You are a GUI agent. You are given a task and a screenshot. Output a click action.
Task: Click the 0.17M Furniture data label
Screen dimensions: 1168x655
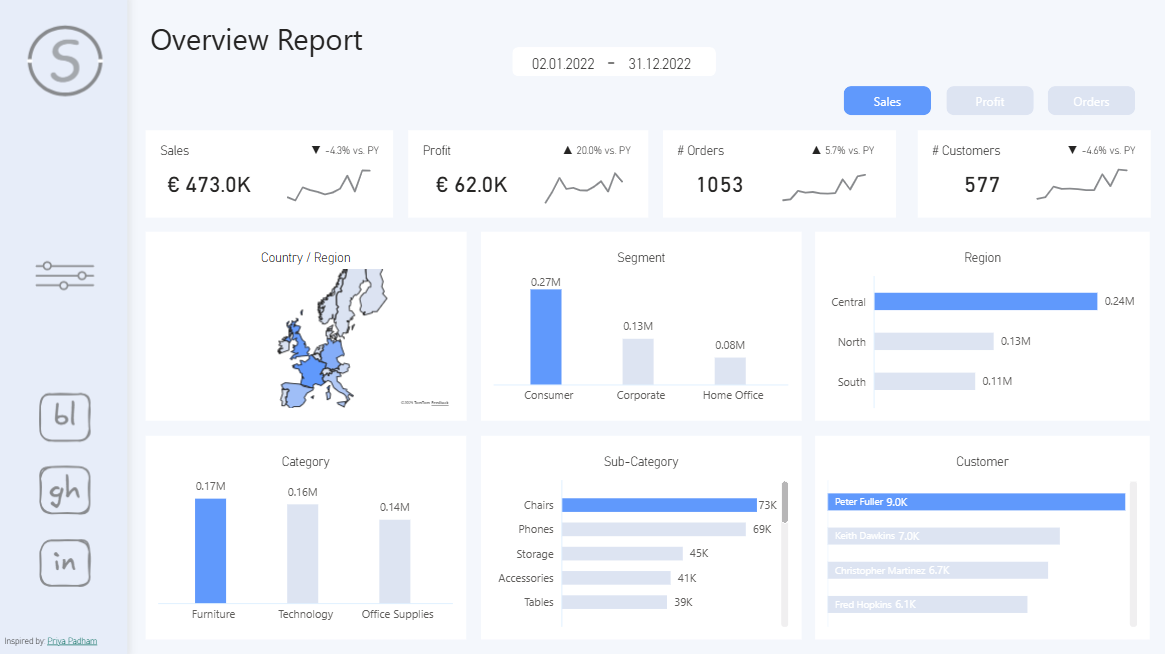click(211, 487)
